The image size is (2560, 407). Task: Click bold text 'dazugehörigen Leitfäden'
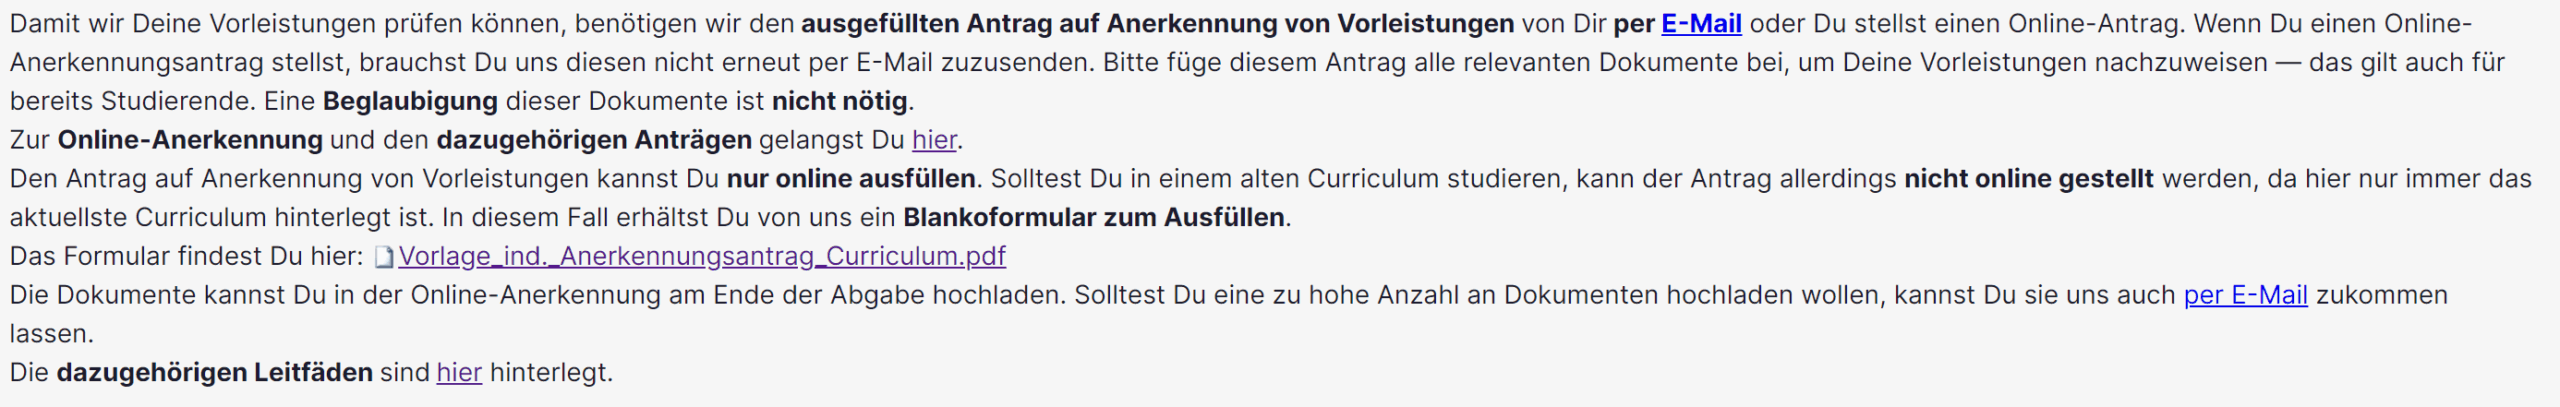(x=214, y=373)
